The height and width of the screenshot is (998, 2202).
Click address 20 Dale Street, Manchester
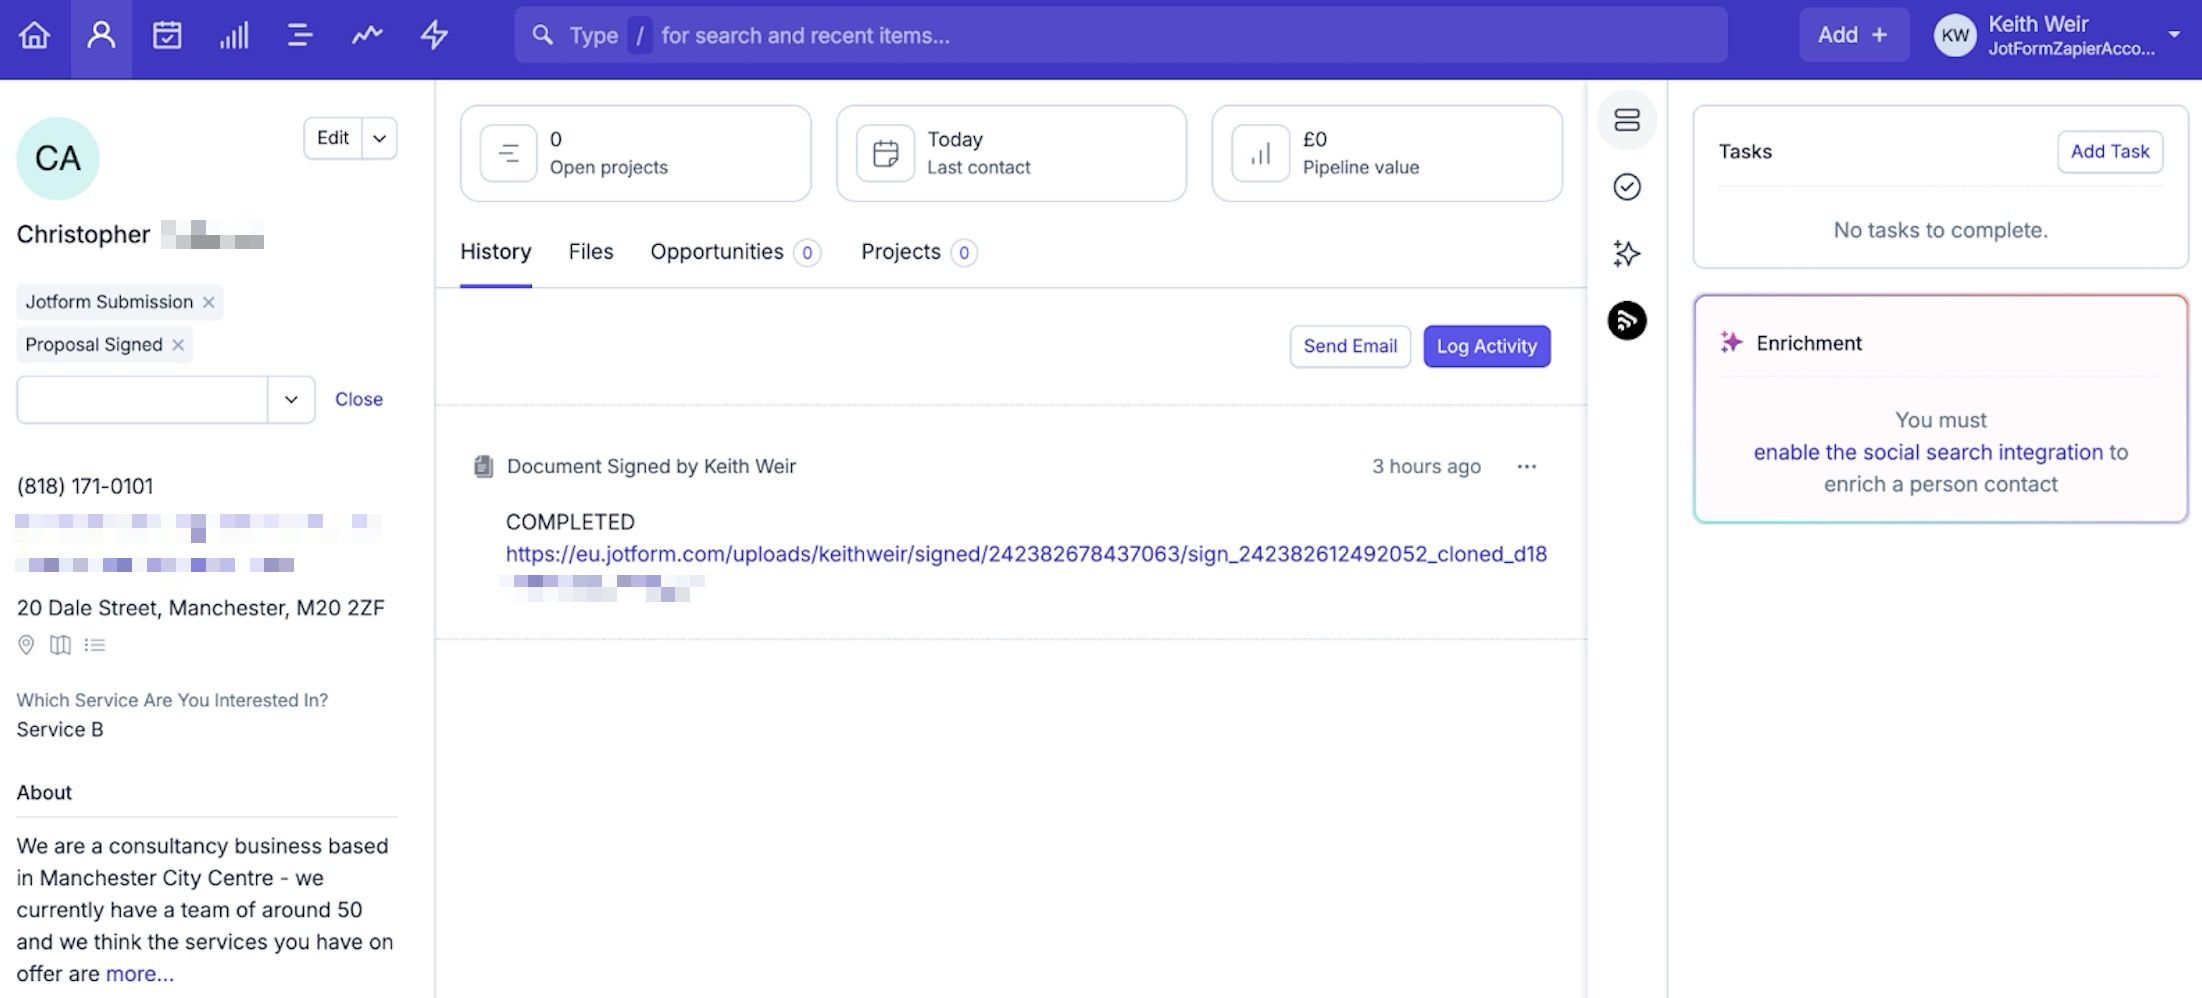pyautogui.click(x=200, y=608)
